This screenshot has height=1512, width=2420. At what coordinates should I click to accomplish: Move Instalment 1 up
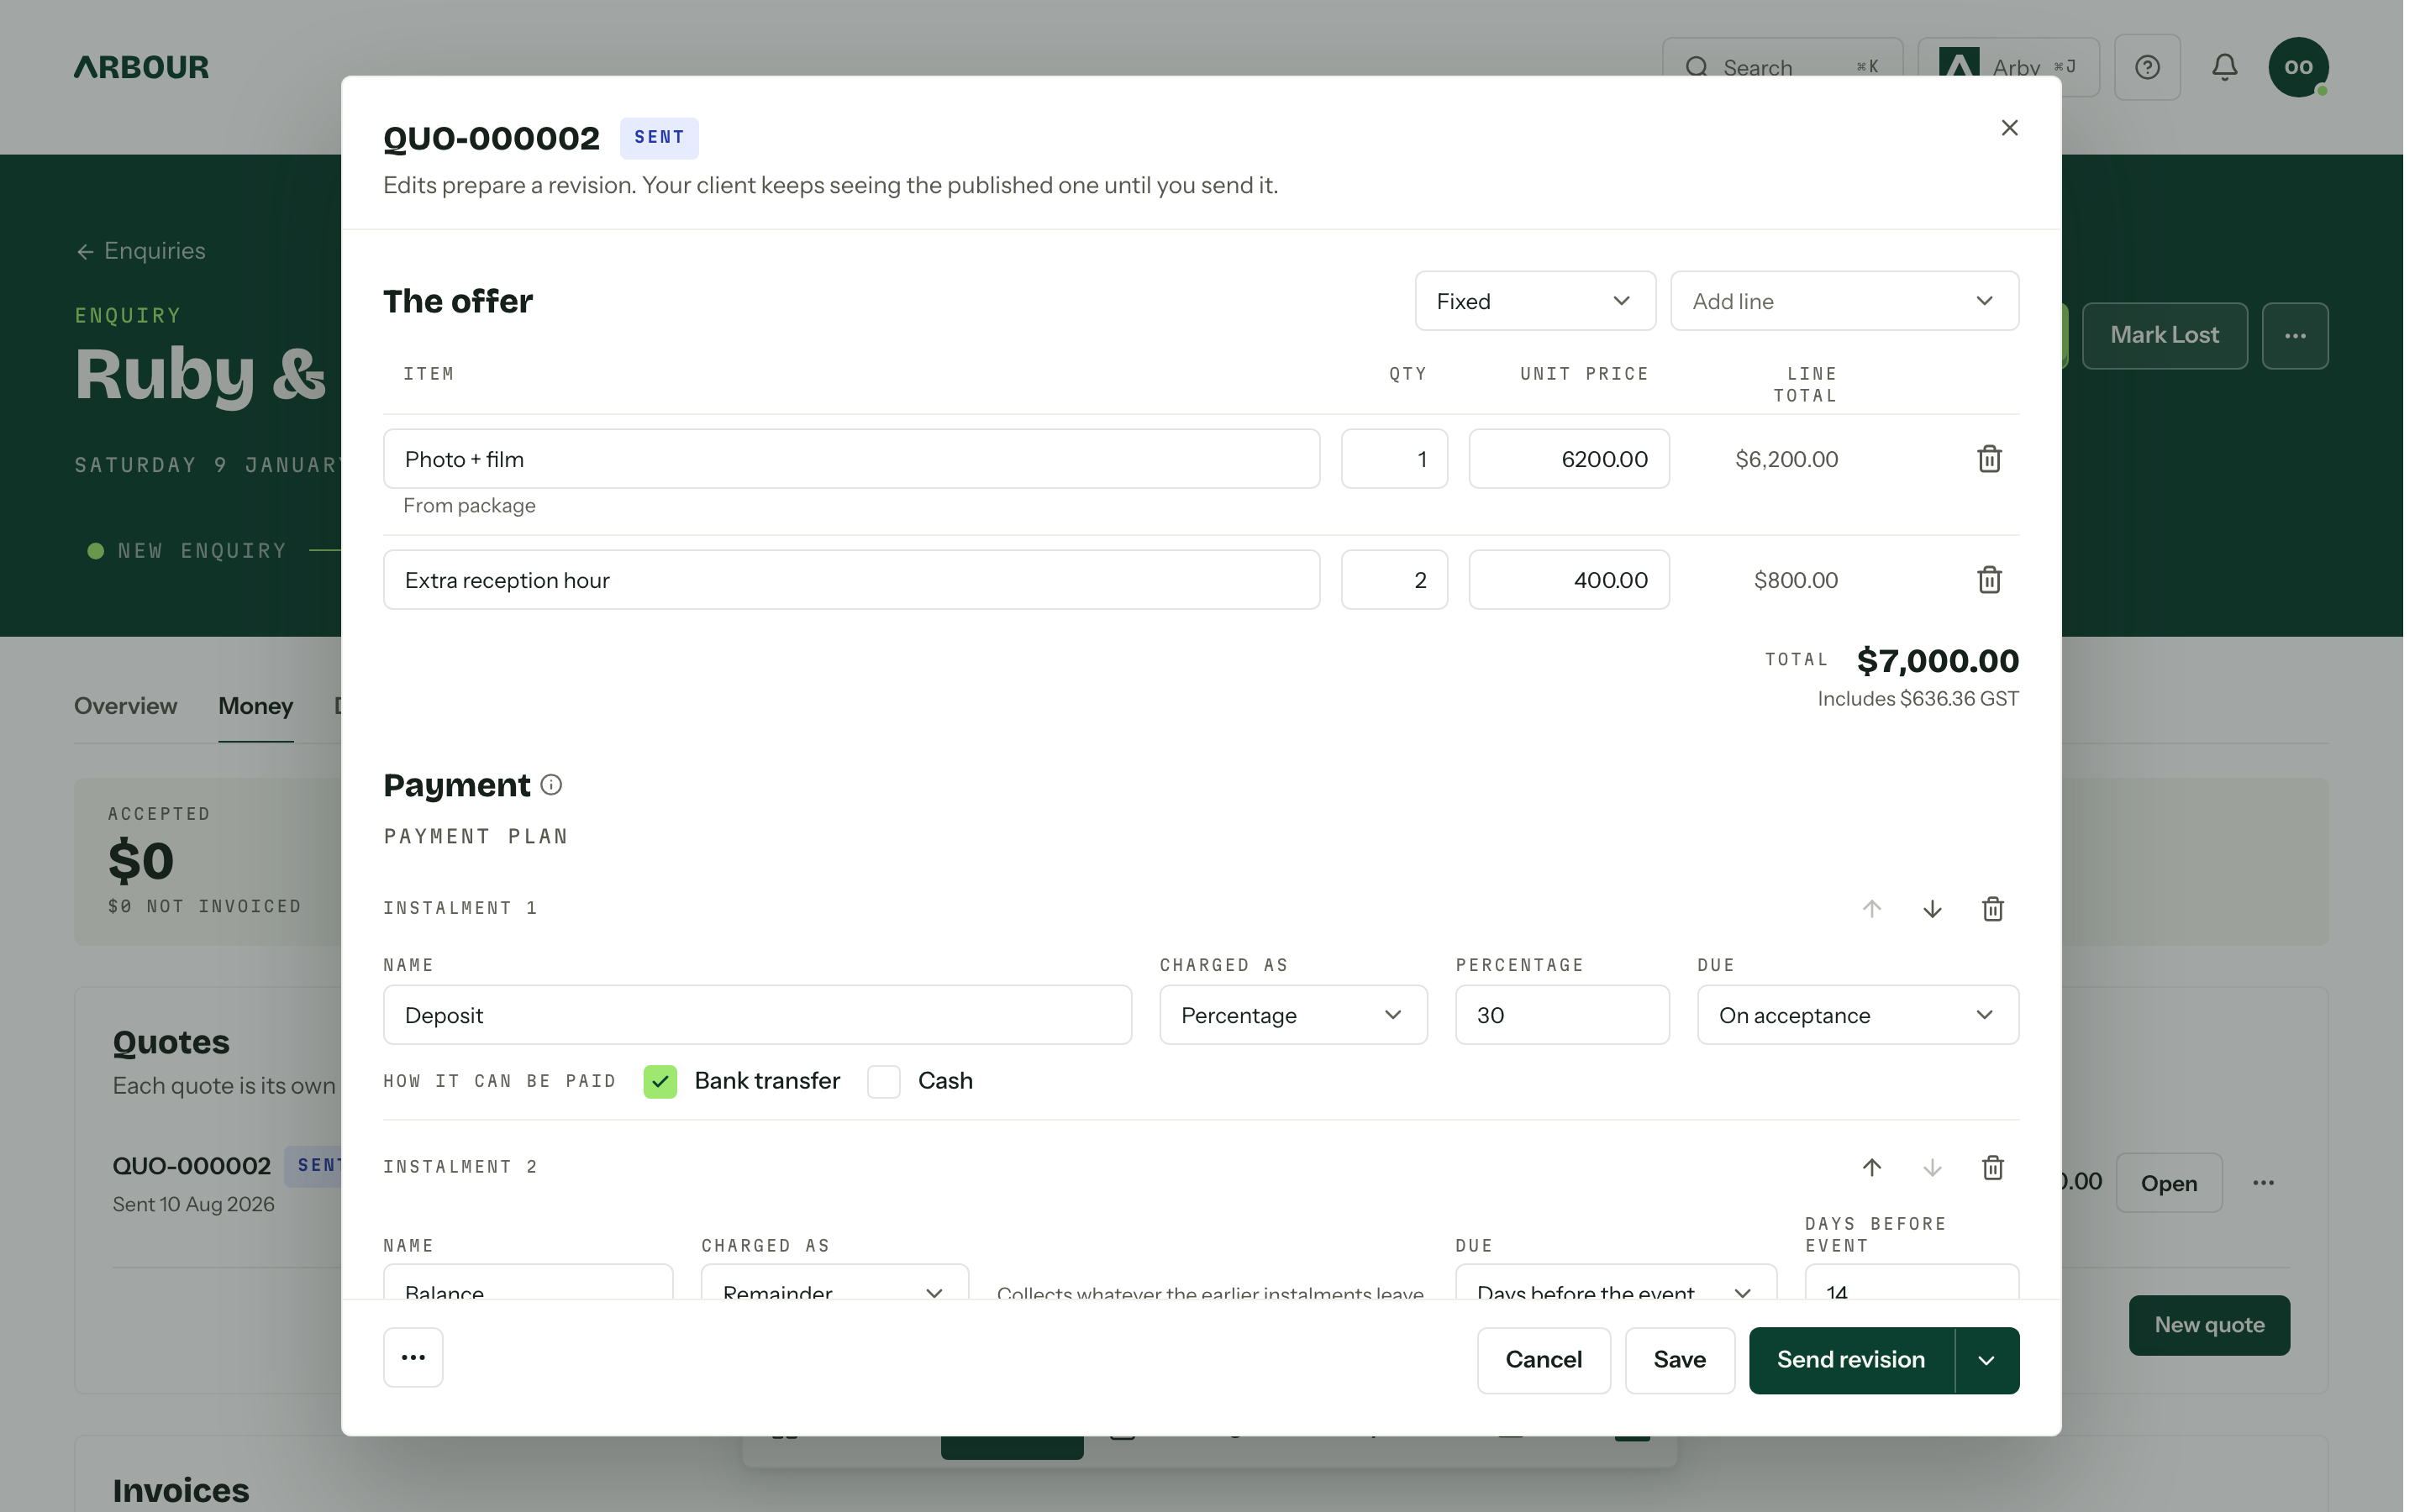pos(1872,909)
